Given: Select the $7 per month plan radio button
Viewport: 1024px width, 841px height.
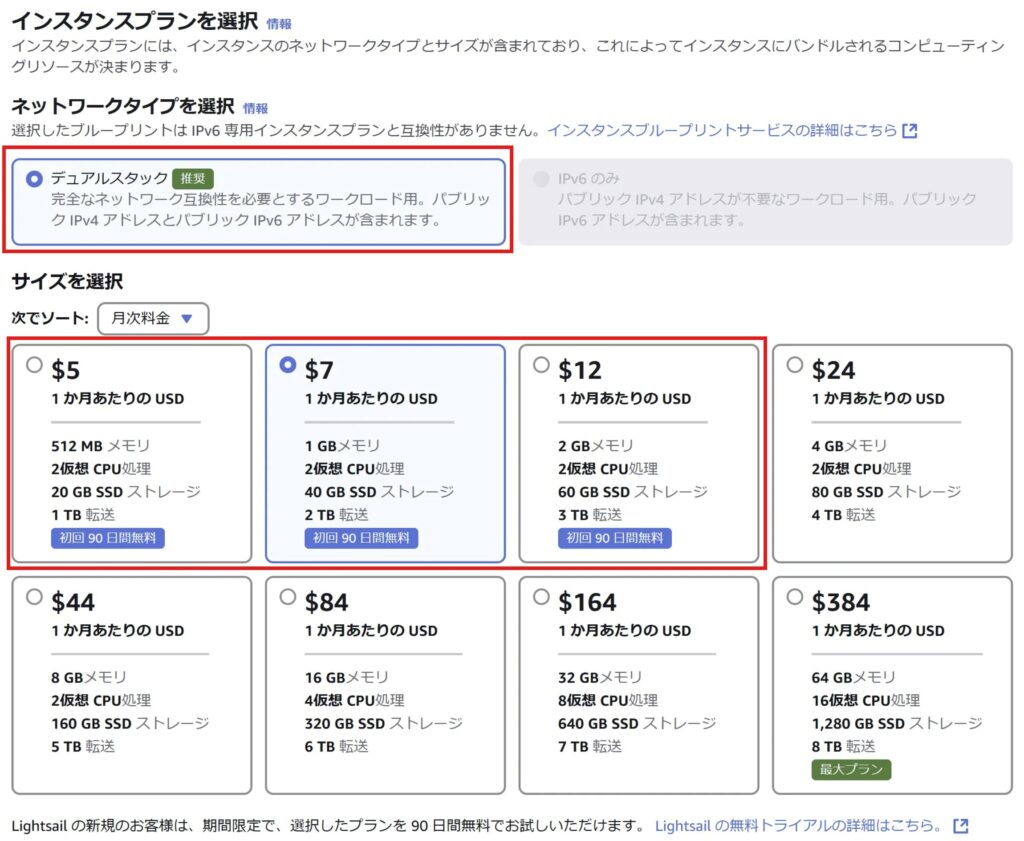Looking at the screenshot, I should coord(288,365).
